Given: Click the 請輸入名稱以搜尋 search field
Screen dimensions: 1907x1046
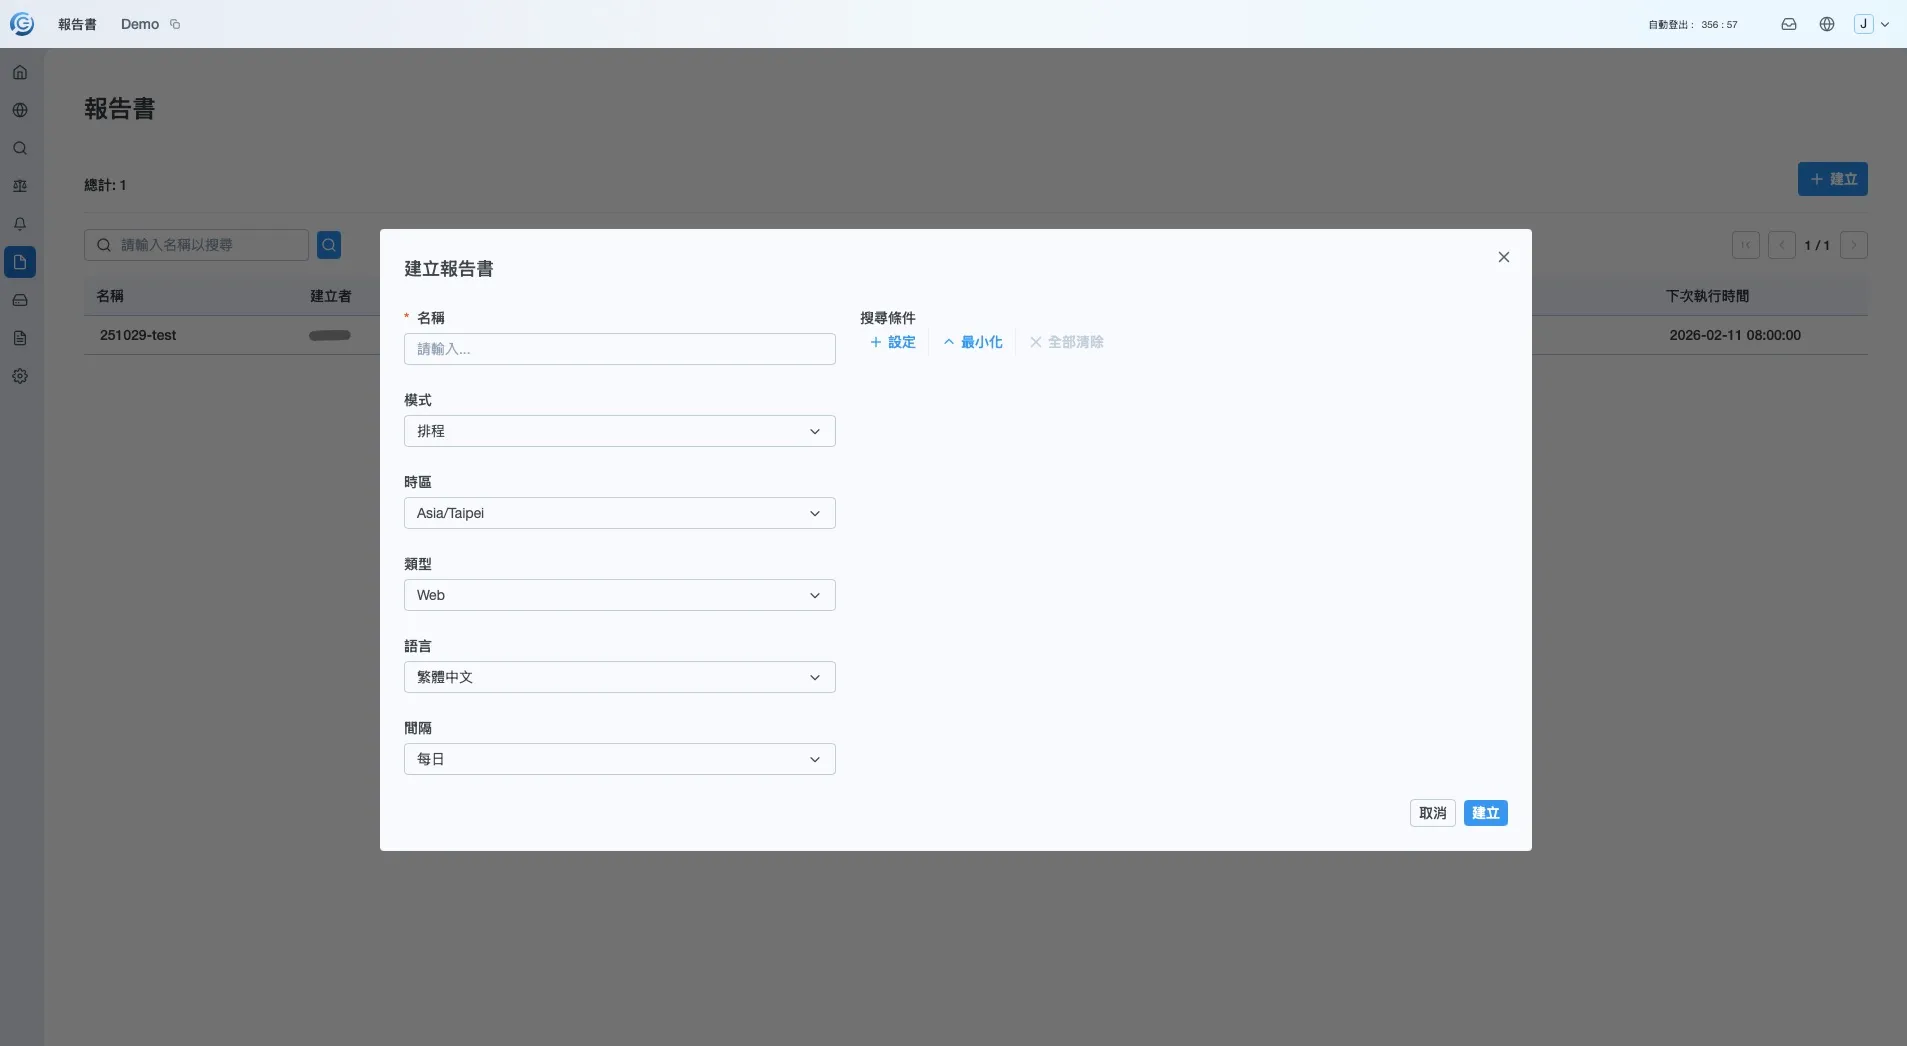Looking at the screenshot, I should (x=196, y=245).
